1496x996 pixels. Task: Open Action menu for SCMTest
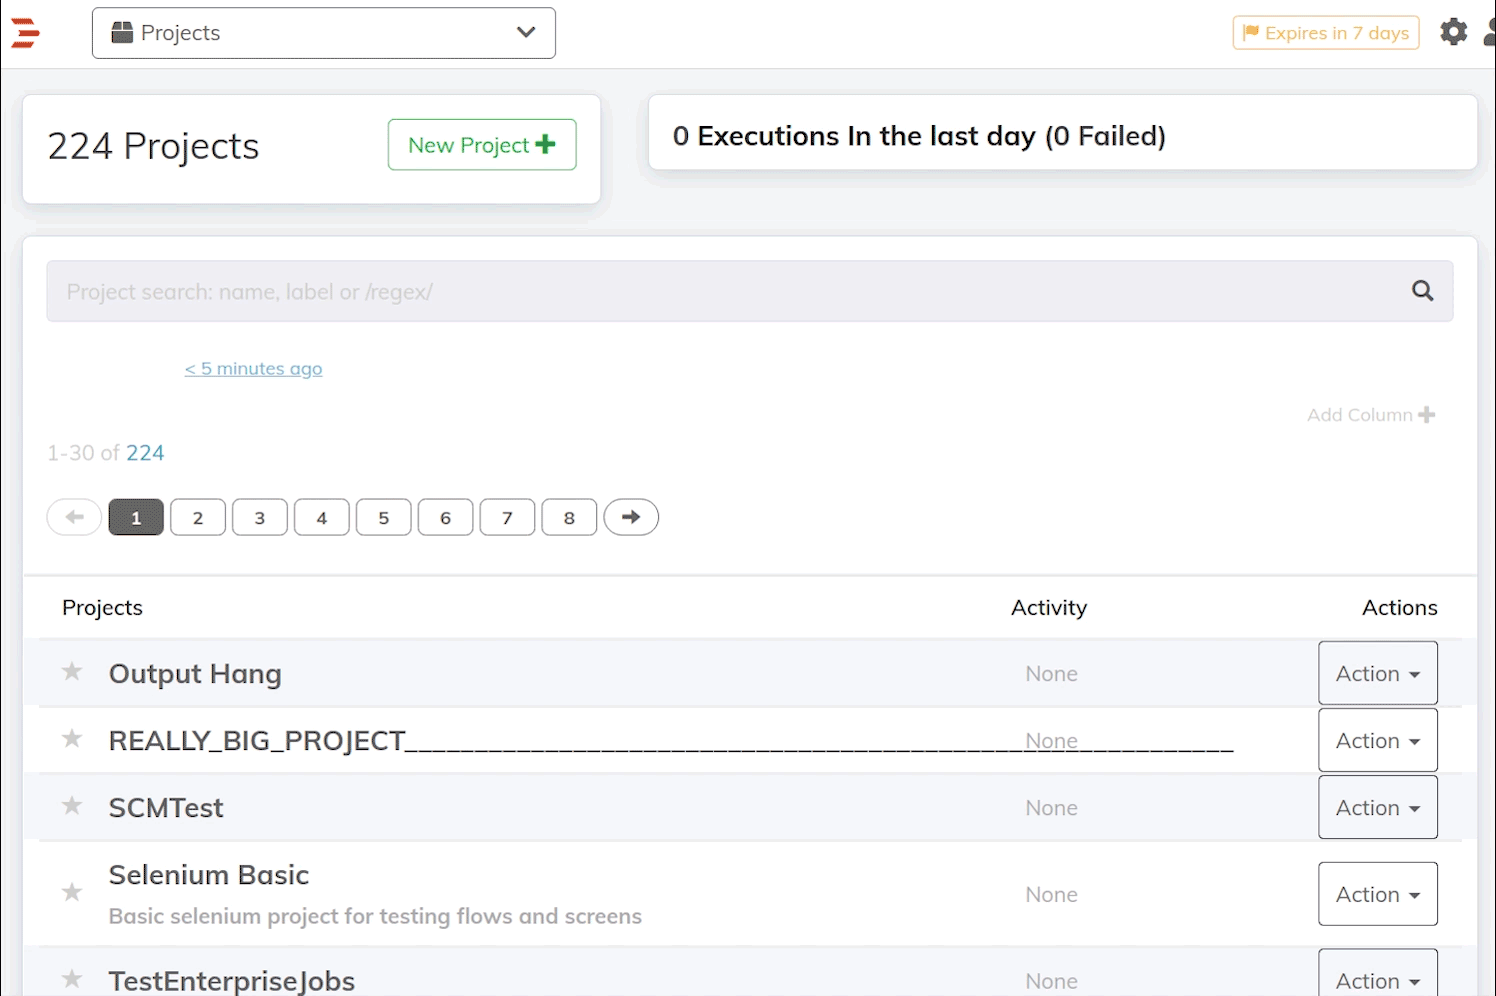point(1378,807)
